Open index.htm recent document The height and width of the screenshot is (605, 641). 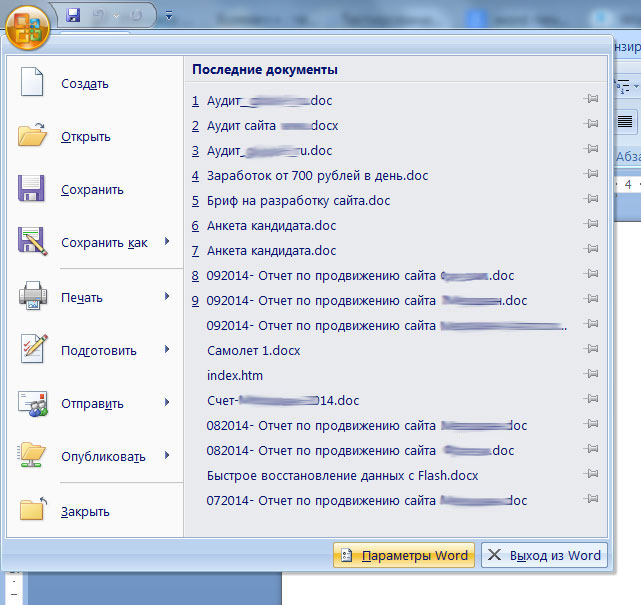(235, 375)
